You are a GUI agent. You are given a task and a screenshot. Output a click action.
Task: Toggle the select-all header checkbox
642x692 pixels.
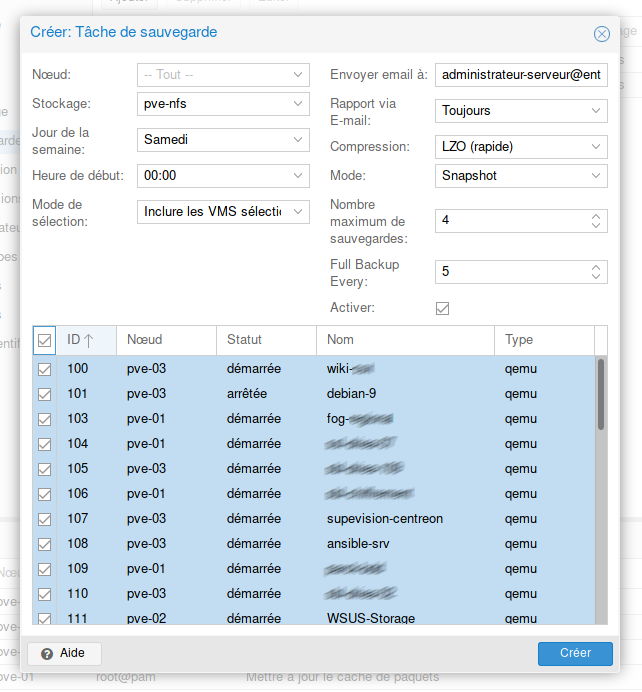(44, 340)
